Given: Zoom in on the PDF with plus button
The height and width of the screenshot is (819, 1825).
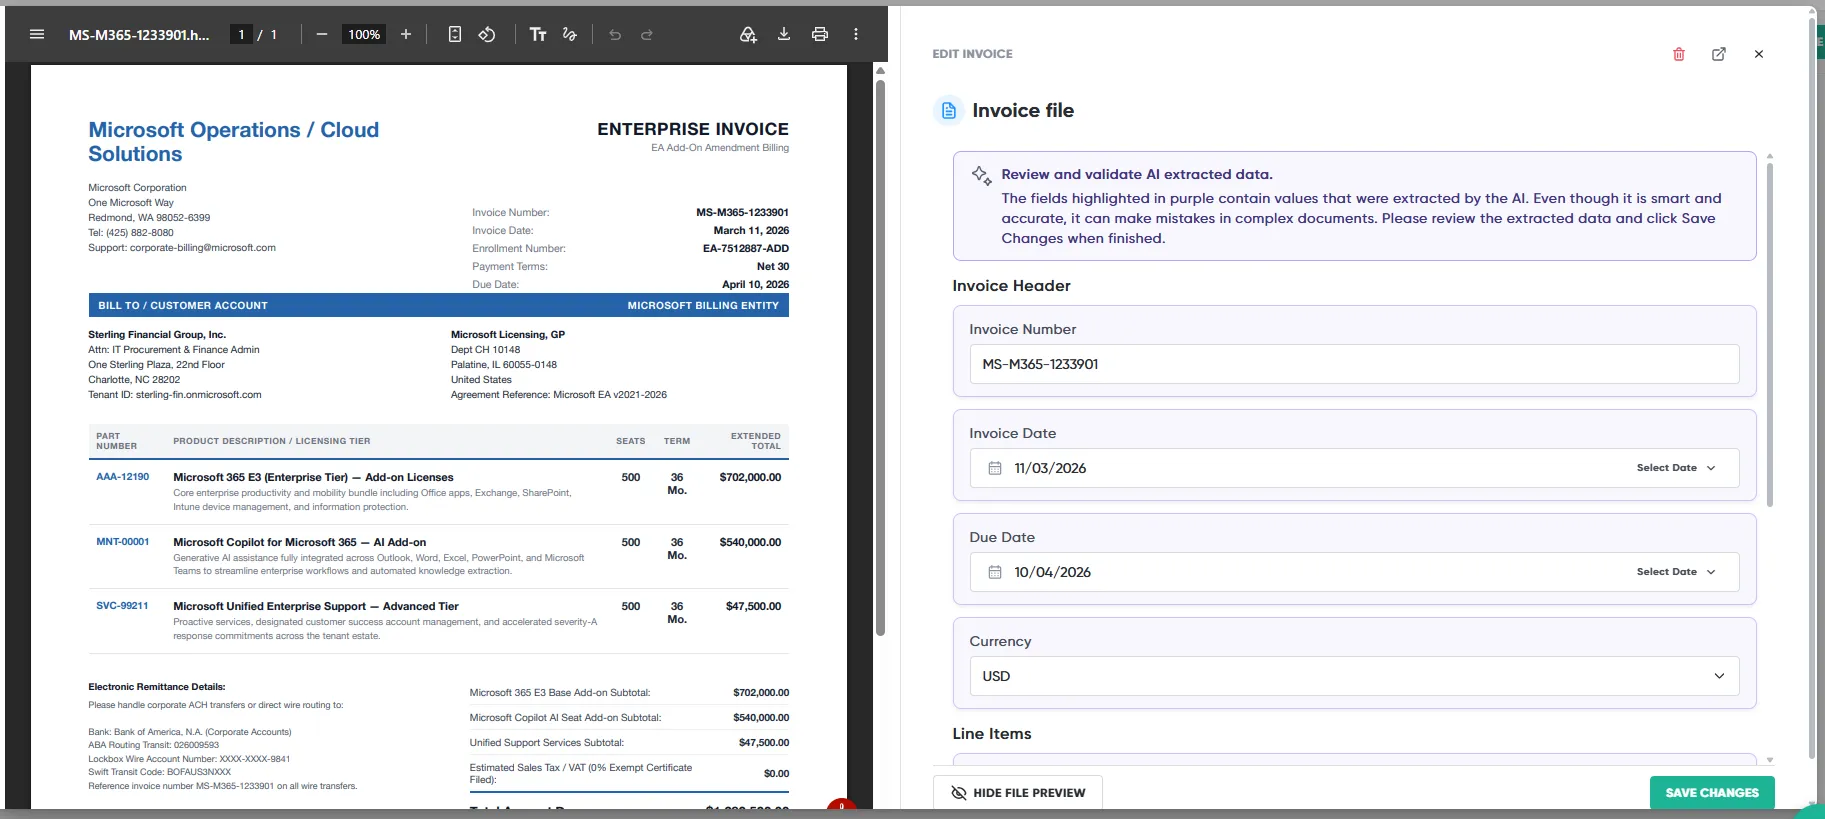Looking at the screenshot, I should (406, 34).
